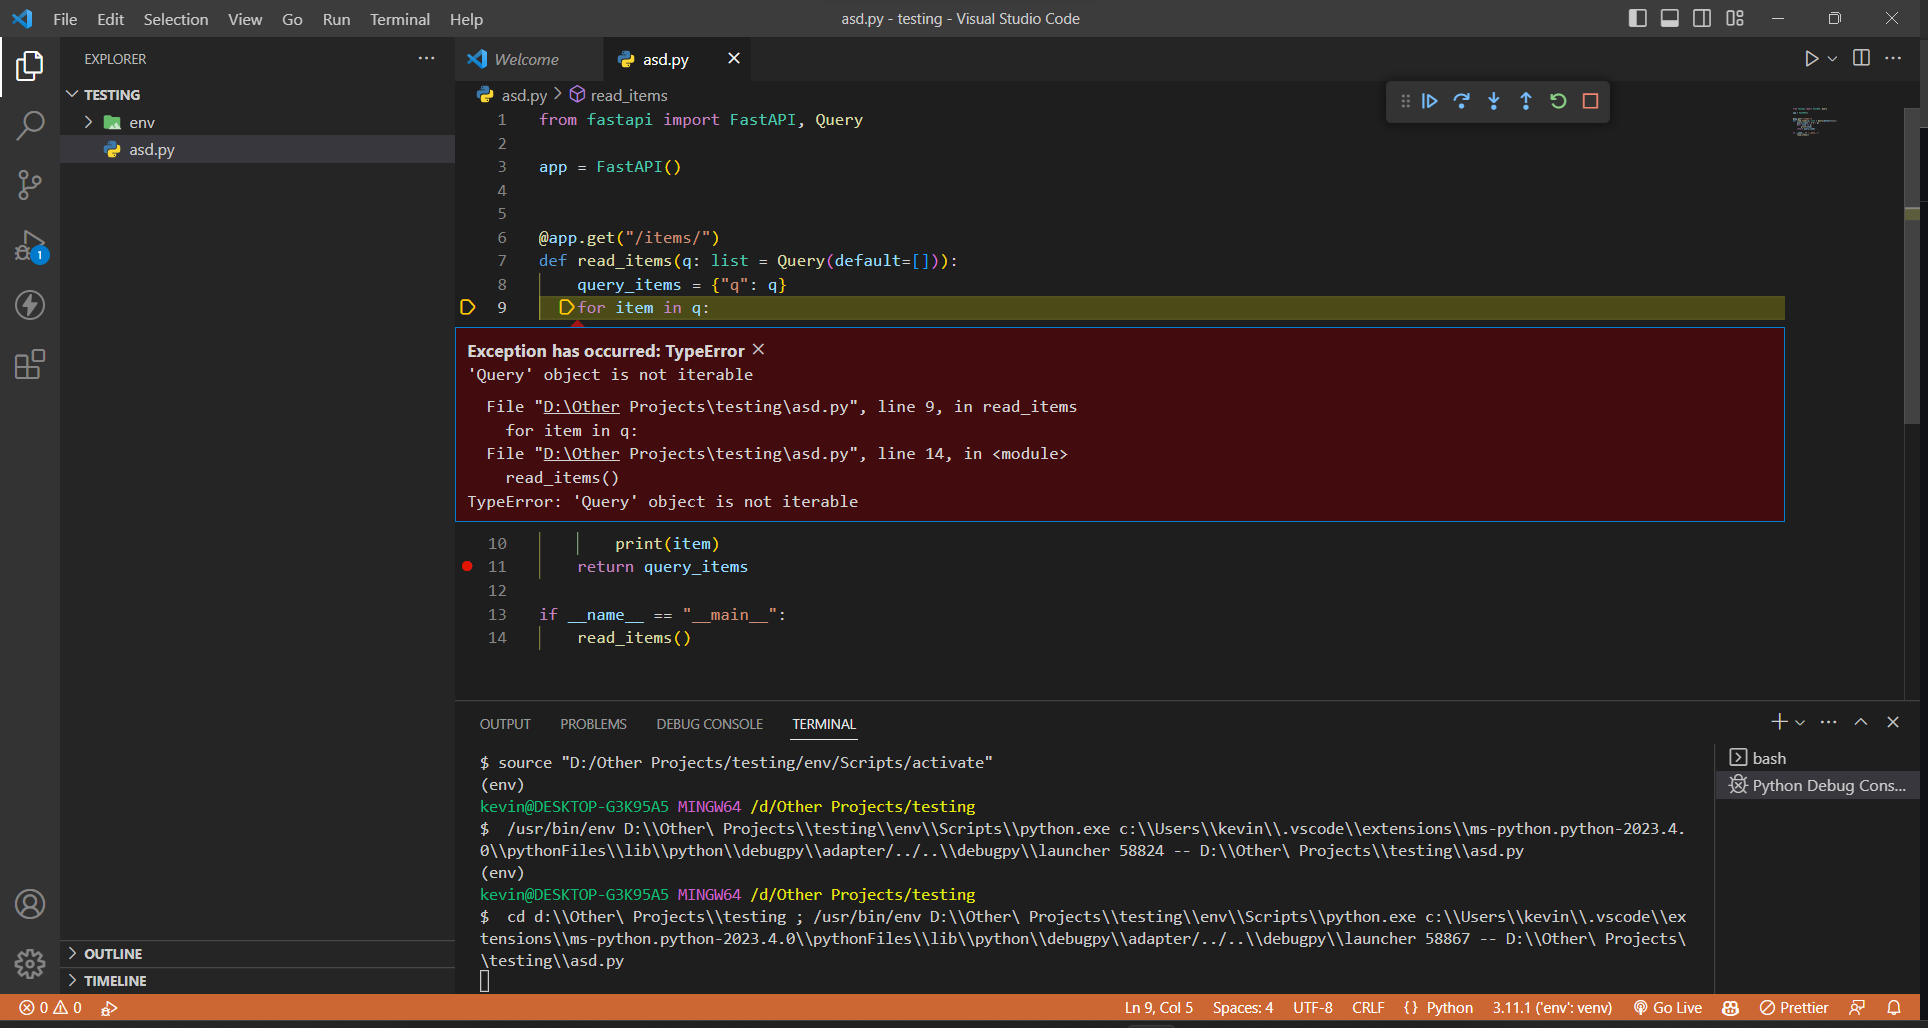Select the Python Debug Console terminal
1928x1028 pixels.
coord(1826,785)
